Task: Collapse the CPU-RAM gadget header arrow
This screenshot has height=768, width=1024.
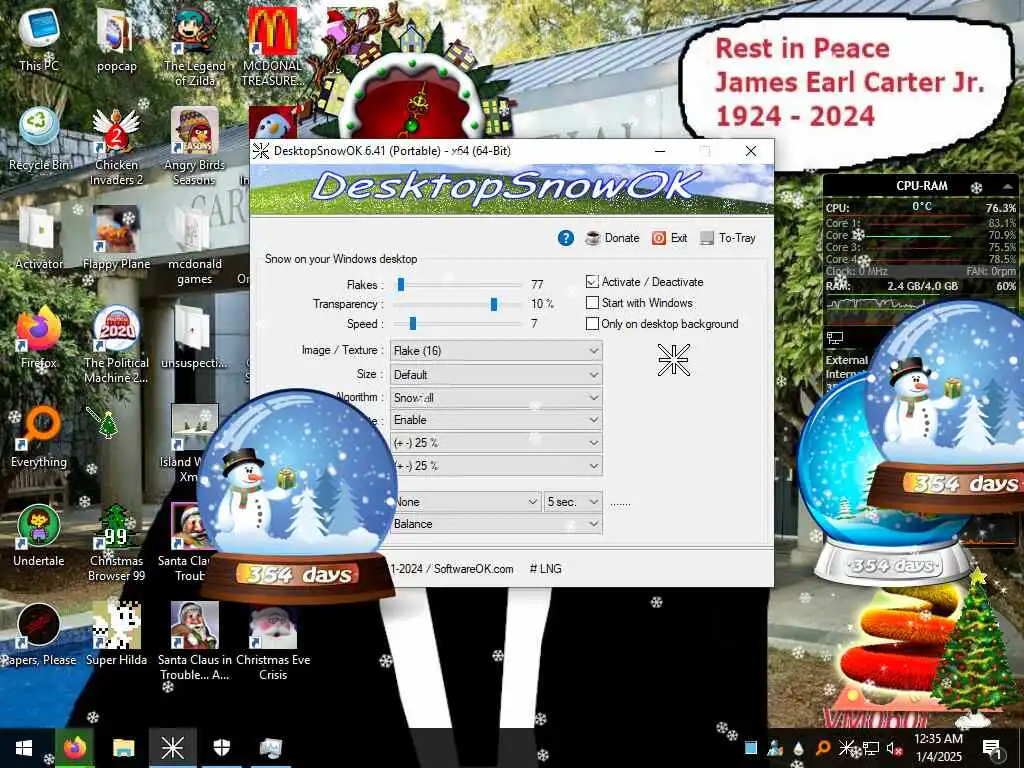Action: 1006,186
